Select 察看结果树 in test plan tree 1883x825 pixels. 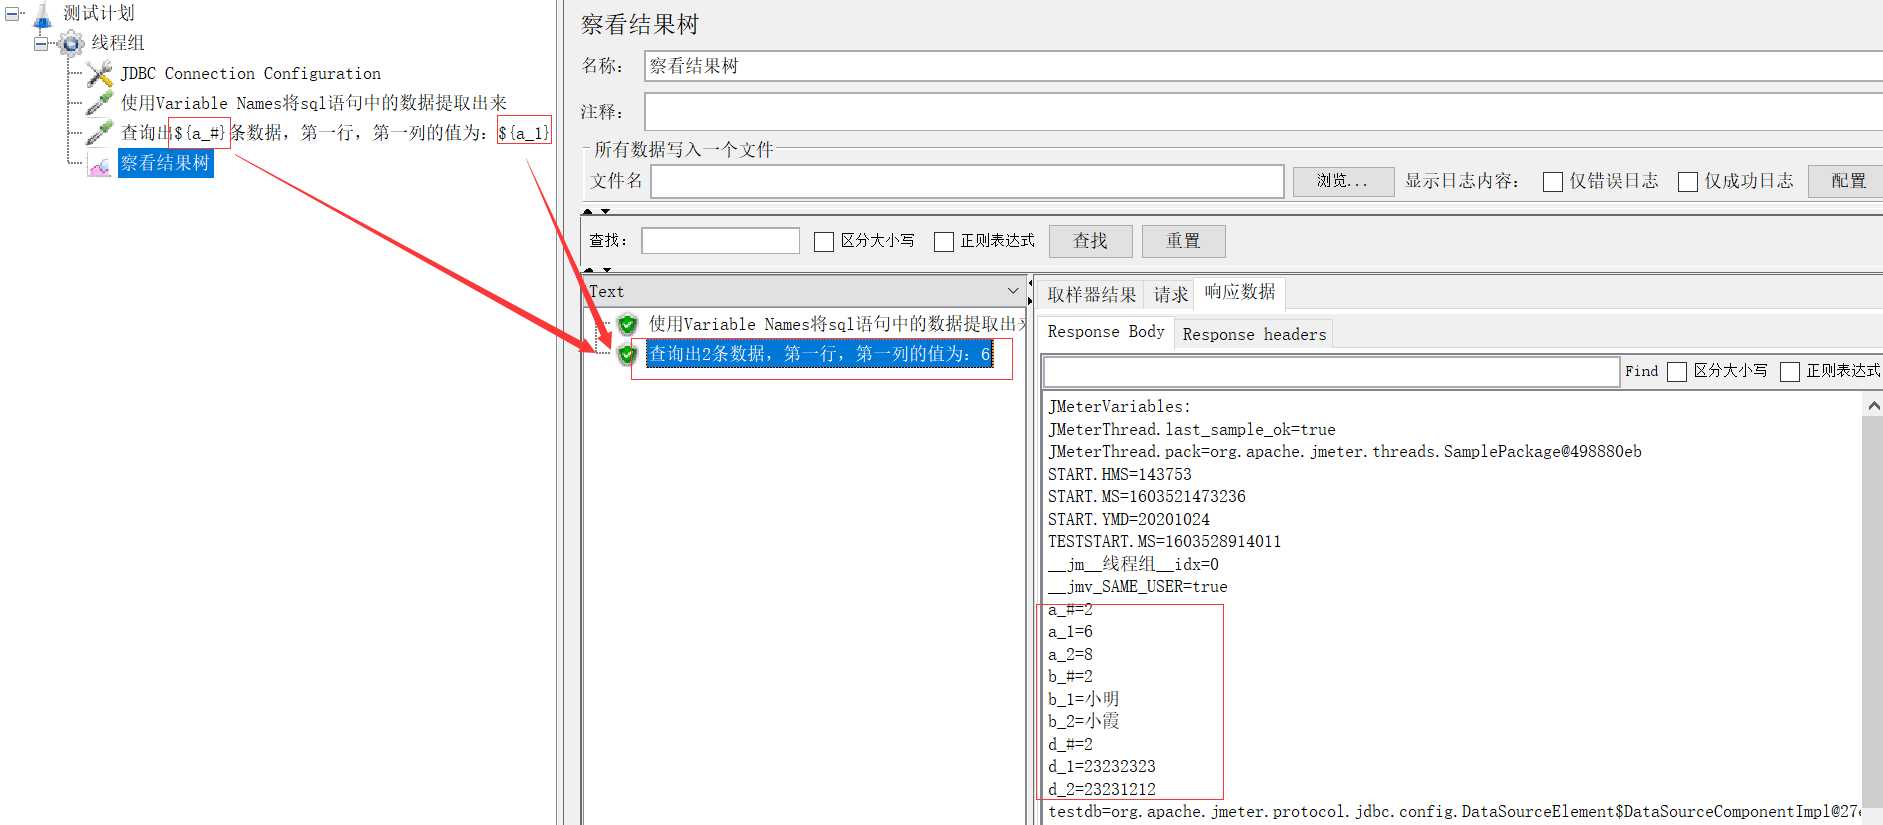(x=165, y=163)
